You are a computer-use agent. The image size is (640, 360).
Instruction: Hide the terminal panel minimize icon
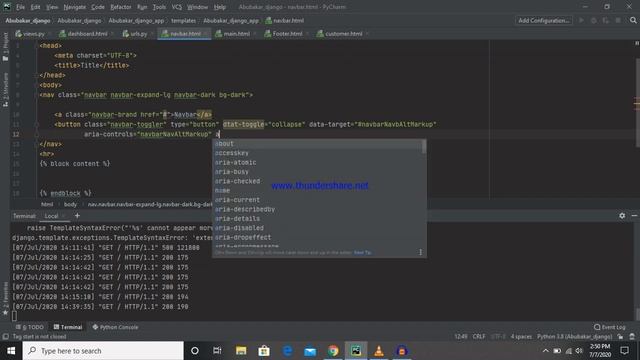tap(634, 216)
